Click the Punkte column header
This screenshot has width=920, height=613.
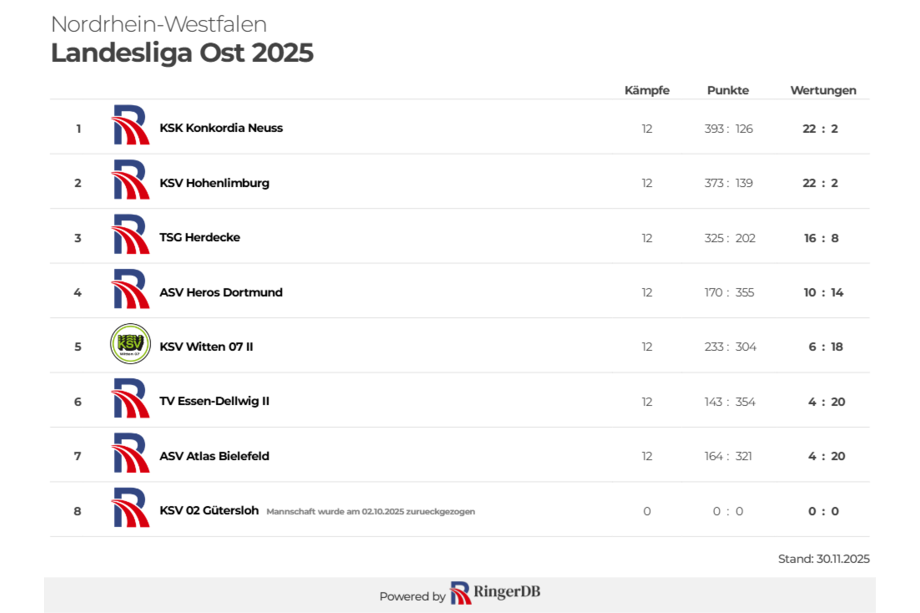point(727,90)
